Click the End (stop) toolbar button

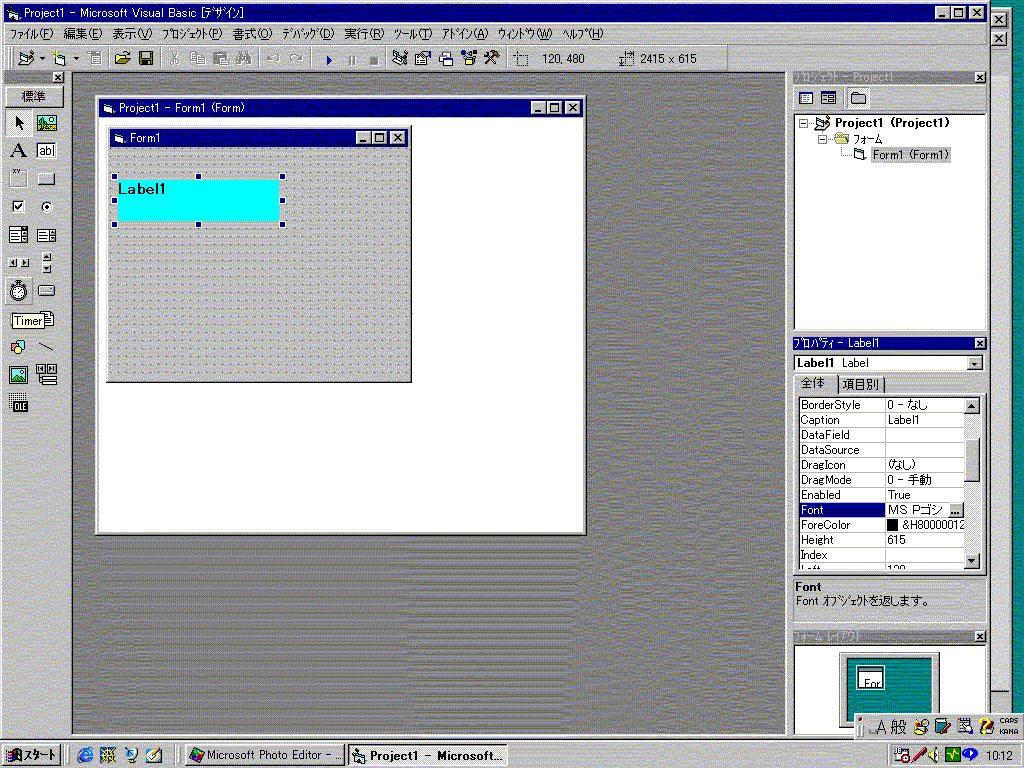click(x=374, y=59)
